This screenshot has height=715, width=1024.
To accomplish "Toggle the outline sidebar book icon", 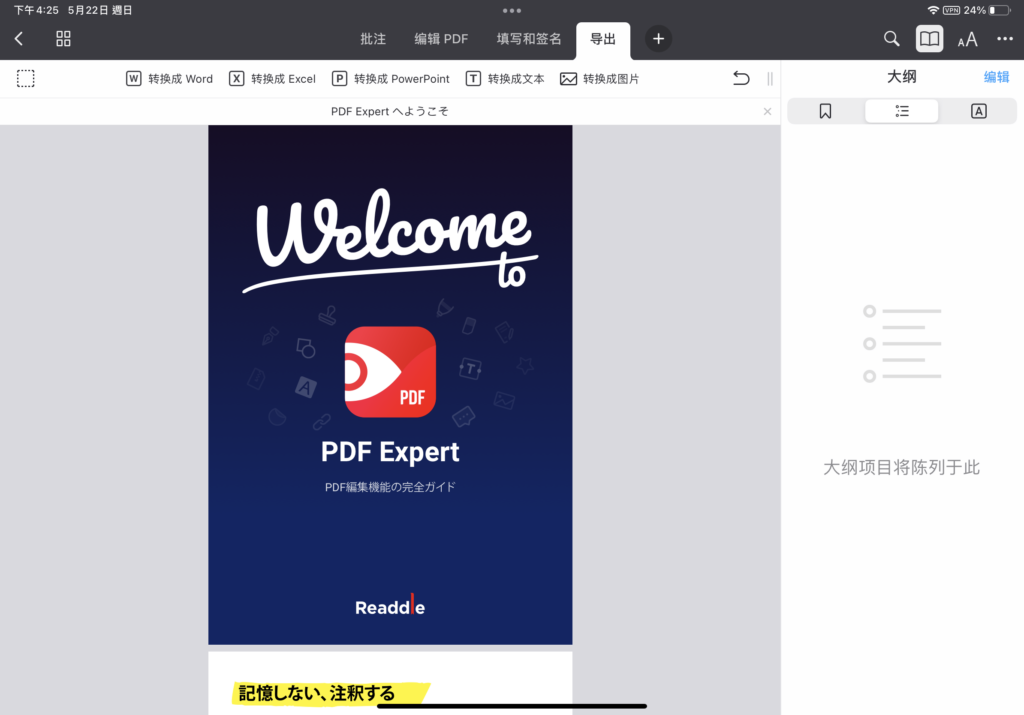I will tap(929, 39).
